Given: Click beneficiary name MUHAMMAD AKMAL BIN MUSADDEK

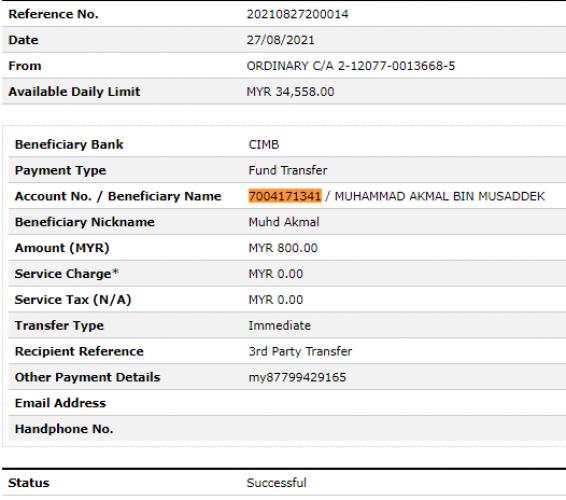Looking at the screenshot, I should [440, 196].
